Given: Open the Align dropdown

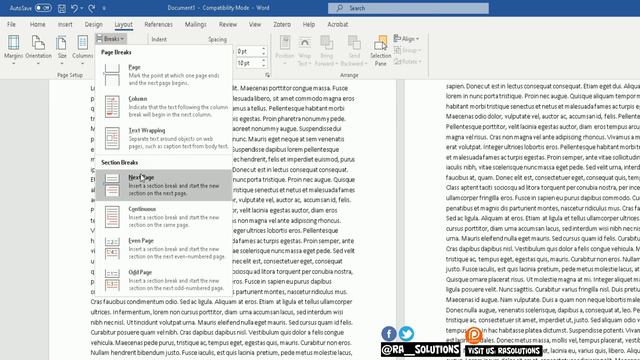Looking at the screenshot, I should pyautogui.click(x=407, y=39).
